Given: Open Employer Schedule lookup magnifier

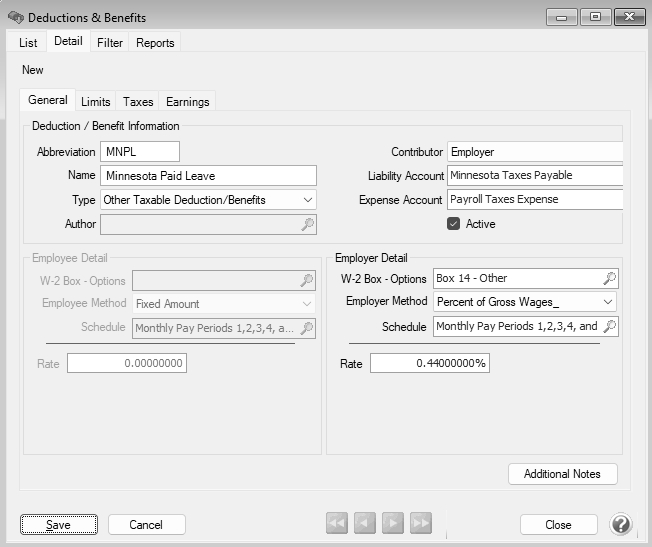Looking at the screenshot, I should pyautogui.click(x=610, y=327).
